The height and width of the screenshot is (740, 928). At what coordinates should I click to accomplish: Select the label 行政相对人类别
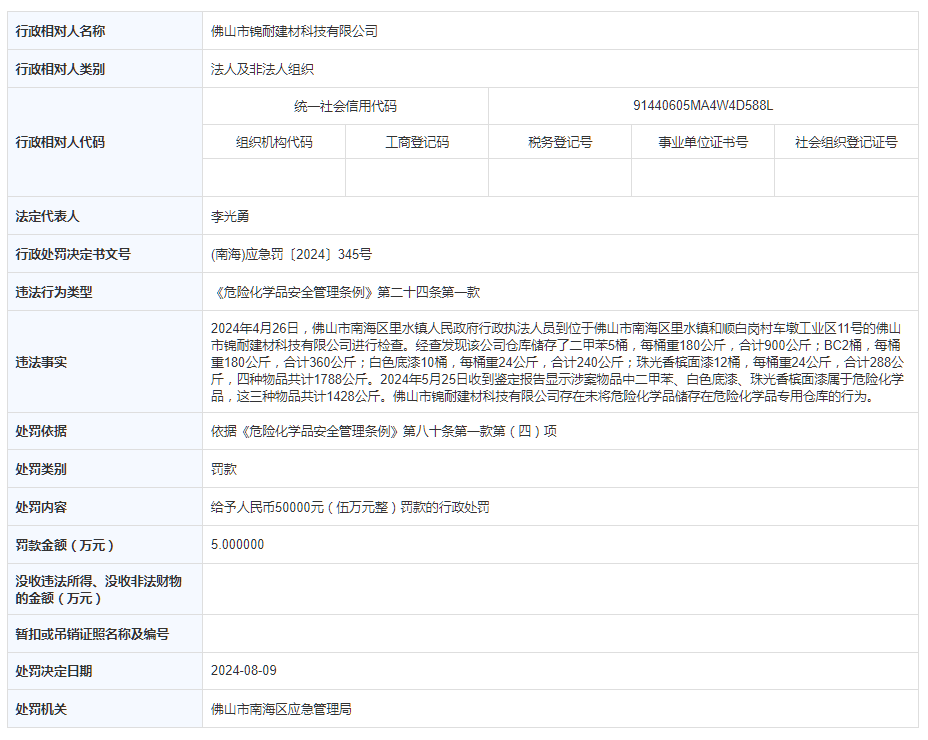click(x=60, y=69)
